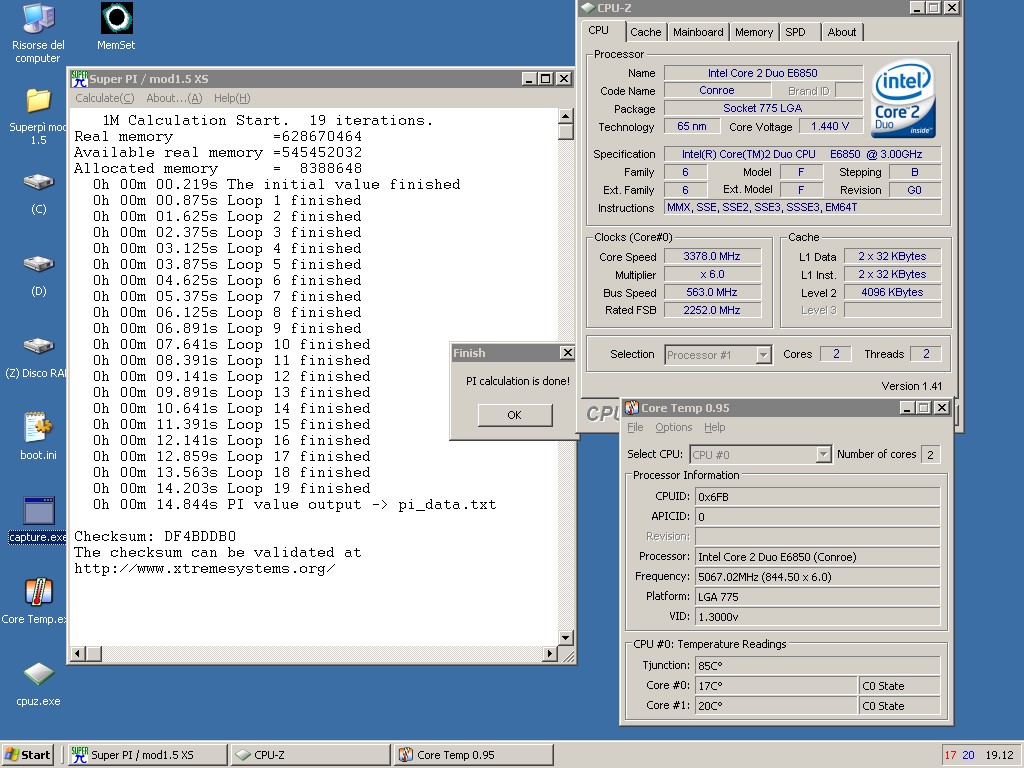Click the Super PI horizontal scrollbar left arrow
The width and height of the screenshot is (1024, 768).
(78, 653)
